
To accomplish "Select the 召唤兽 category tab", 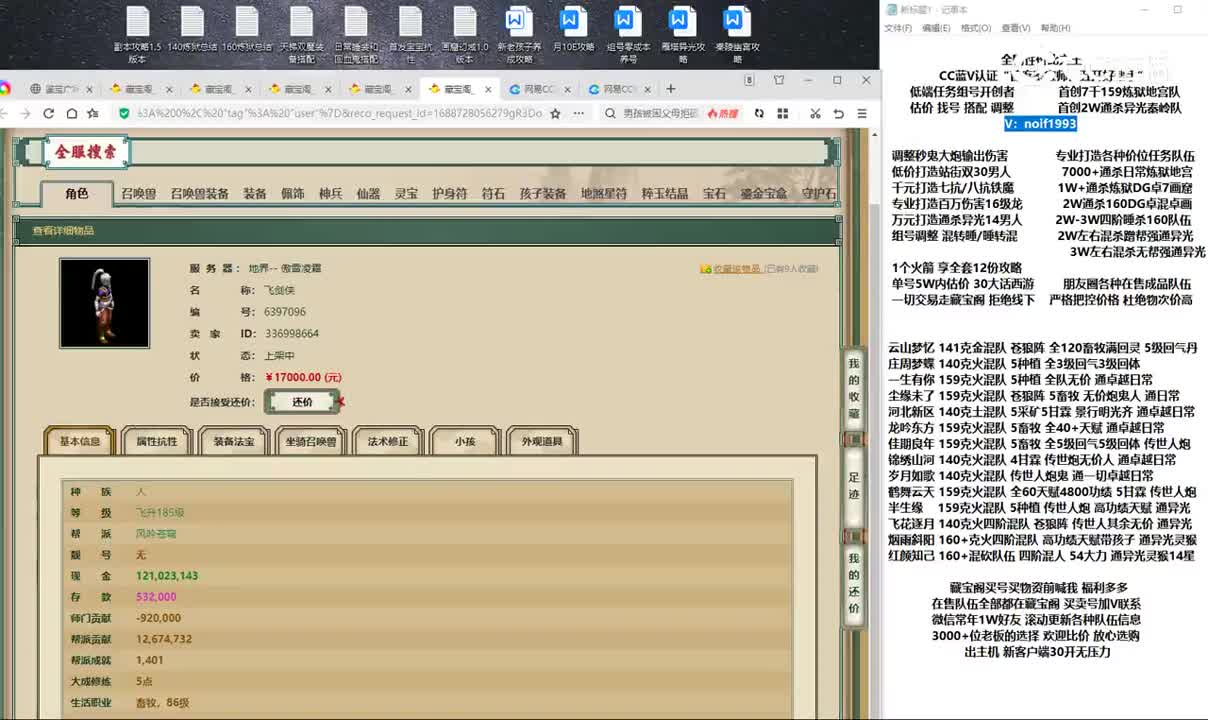I will click(x=139, y=194).
